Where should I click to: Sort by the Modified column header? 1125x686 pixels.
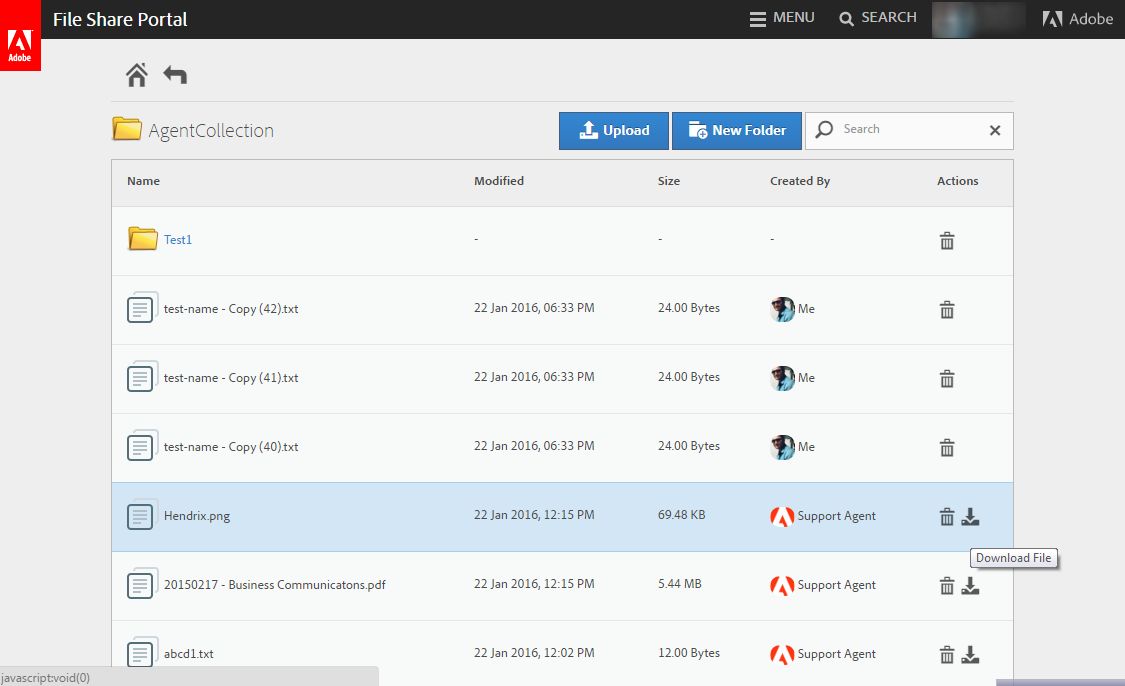pyautogui.click(x=499, y=181)
